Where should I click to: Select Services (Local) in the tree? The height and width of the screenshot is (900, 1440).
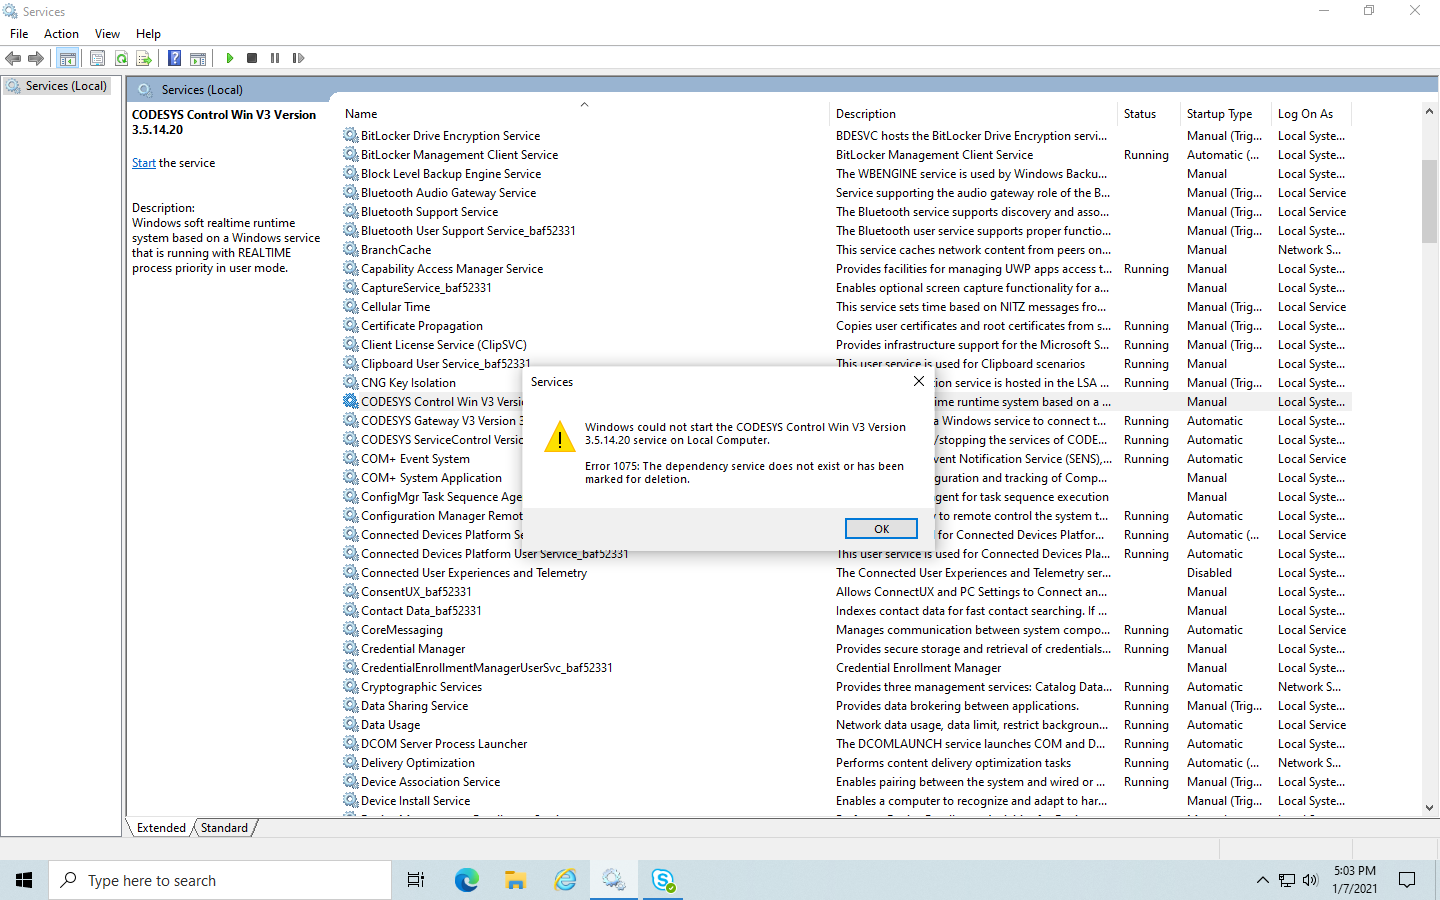pos(66,86)
